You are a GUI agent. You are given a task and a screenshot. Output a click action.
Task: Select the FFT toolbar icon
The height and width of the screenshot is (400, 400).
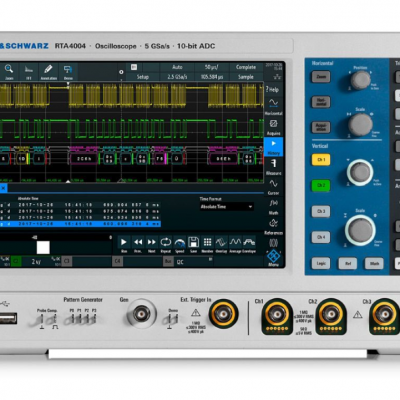(29, 71)
